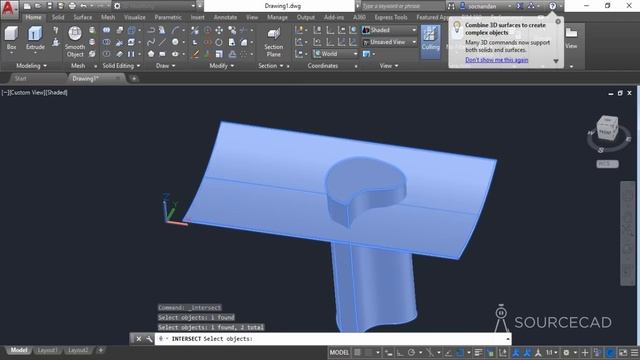Viewport: 640px width, 360px height.
Task: Toggle hardware acceleration icon in status bar
Action: click(x=611, y=352)
